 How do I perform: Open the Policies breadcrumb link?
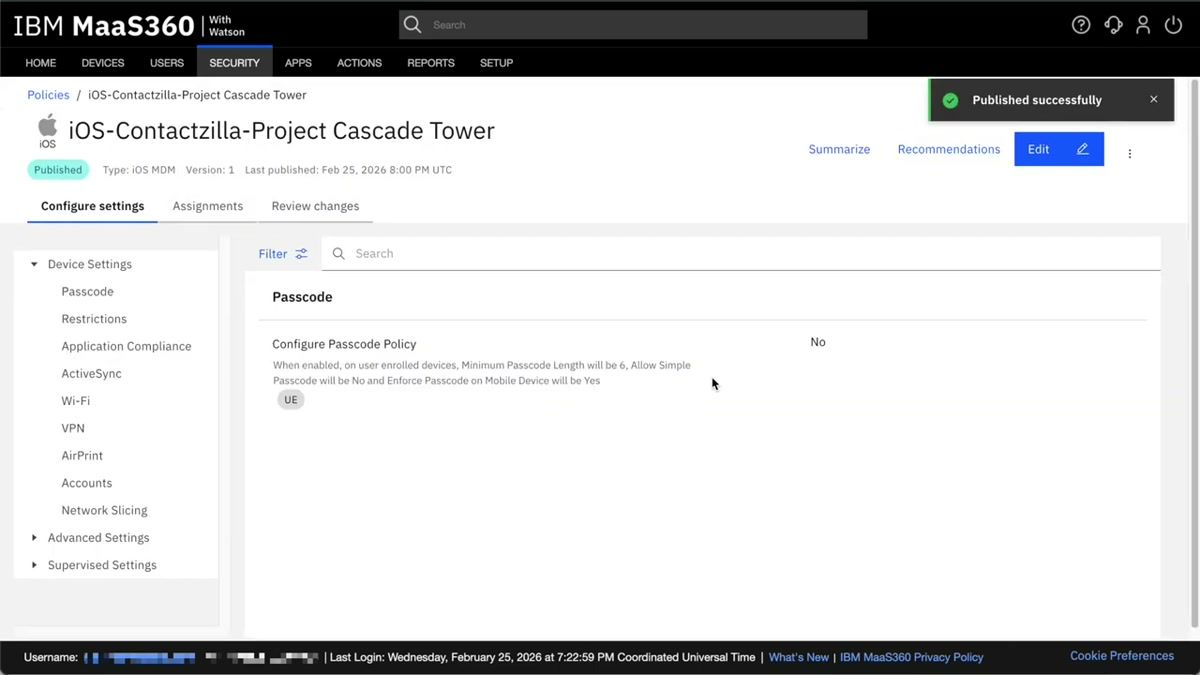click(x=47, y=94)
